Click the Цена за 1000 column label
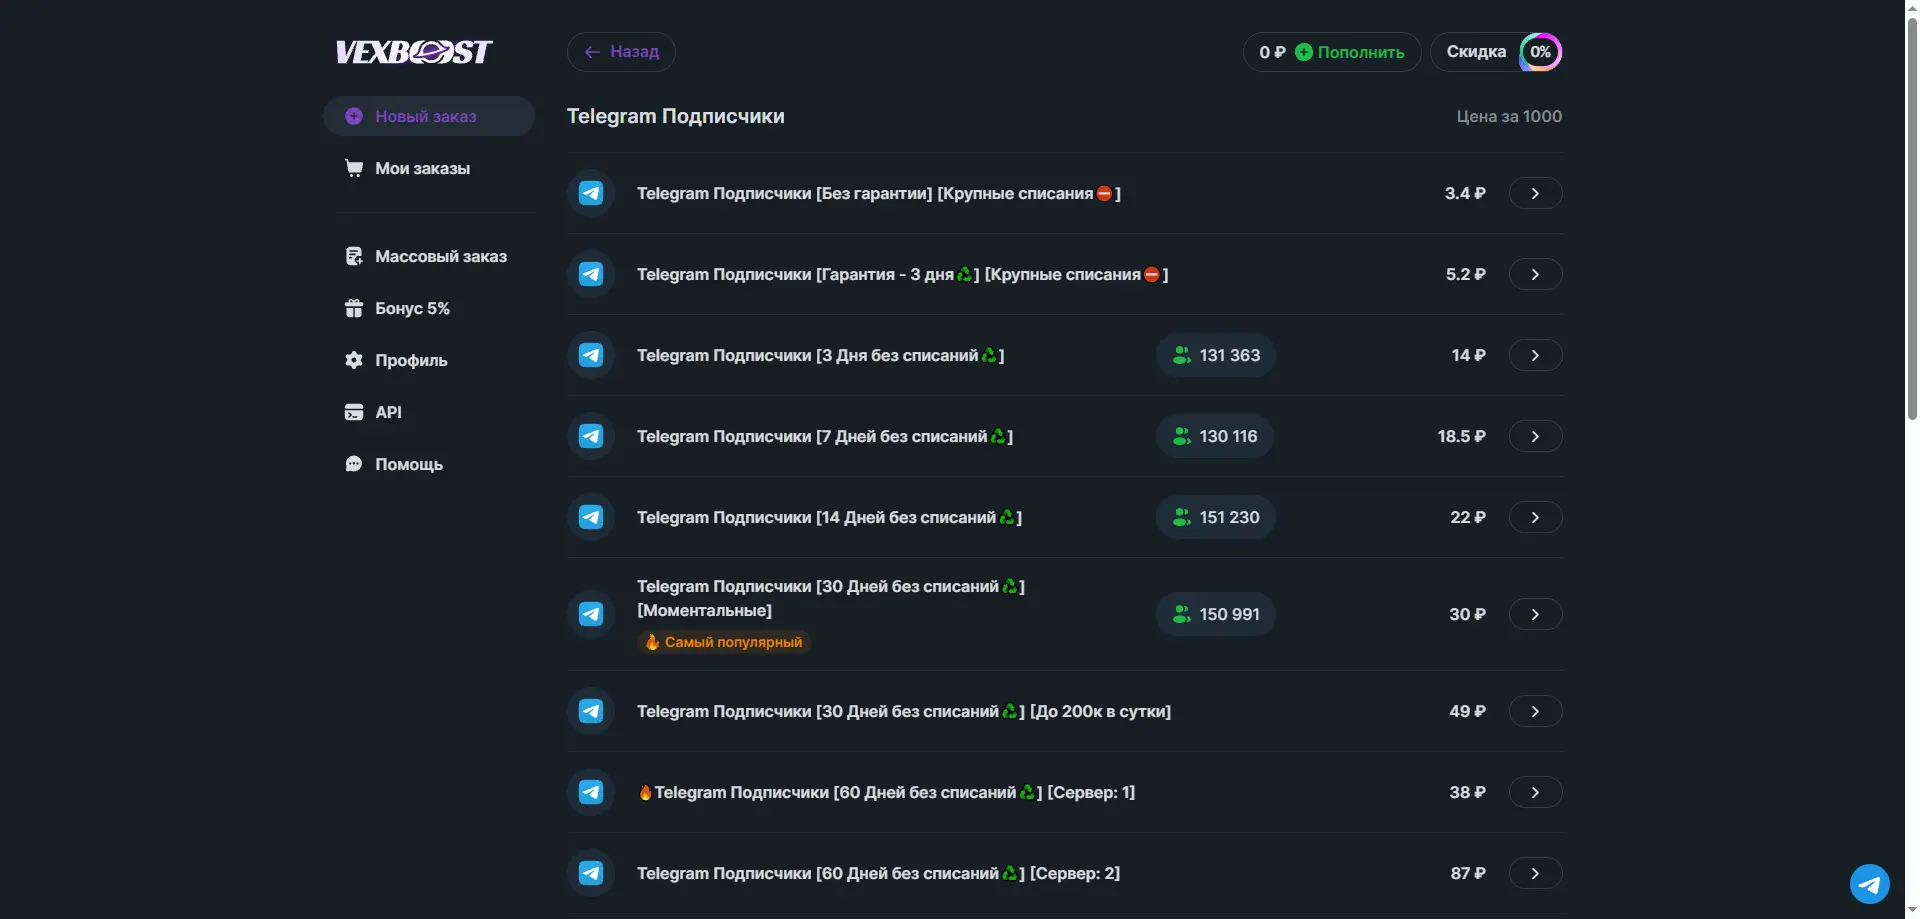1920x919 pixels. point(1509,116)
